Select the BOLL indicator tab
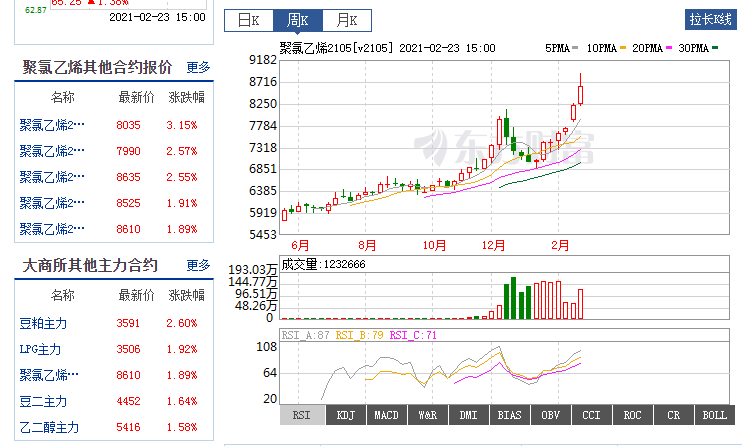The image size is (742, 446). coord(715,415)
